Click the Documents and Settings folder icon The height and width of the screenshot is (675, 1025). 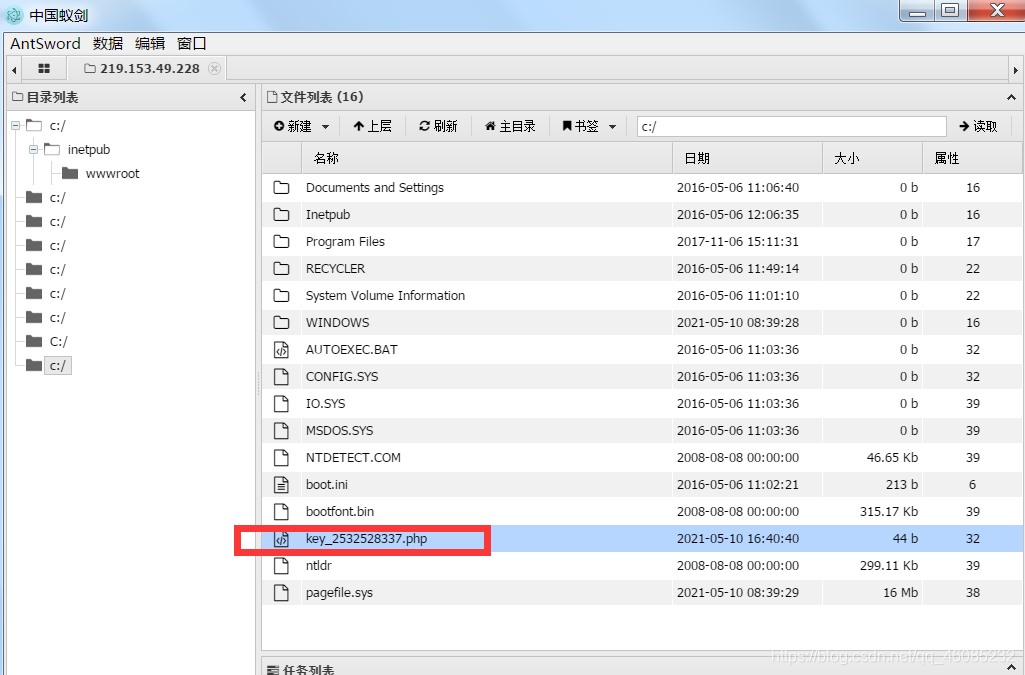point(281,188)
